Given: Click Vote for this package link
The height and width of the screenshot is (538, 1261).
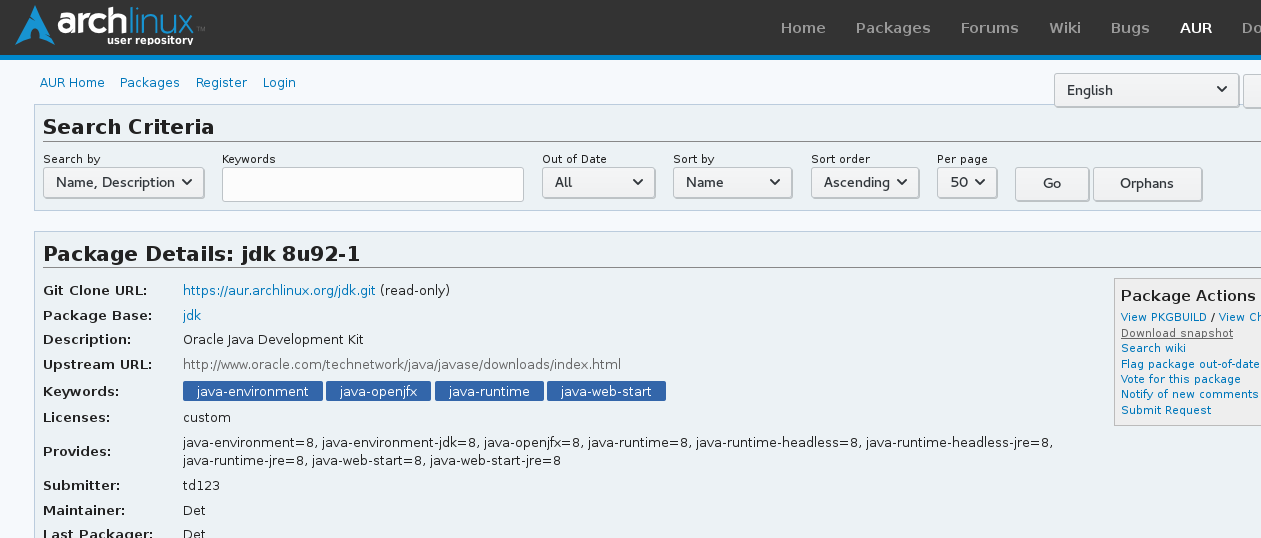Looking at the screenshot, I should (1181, 379).
